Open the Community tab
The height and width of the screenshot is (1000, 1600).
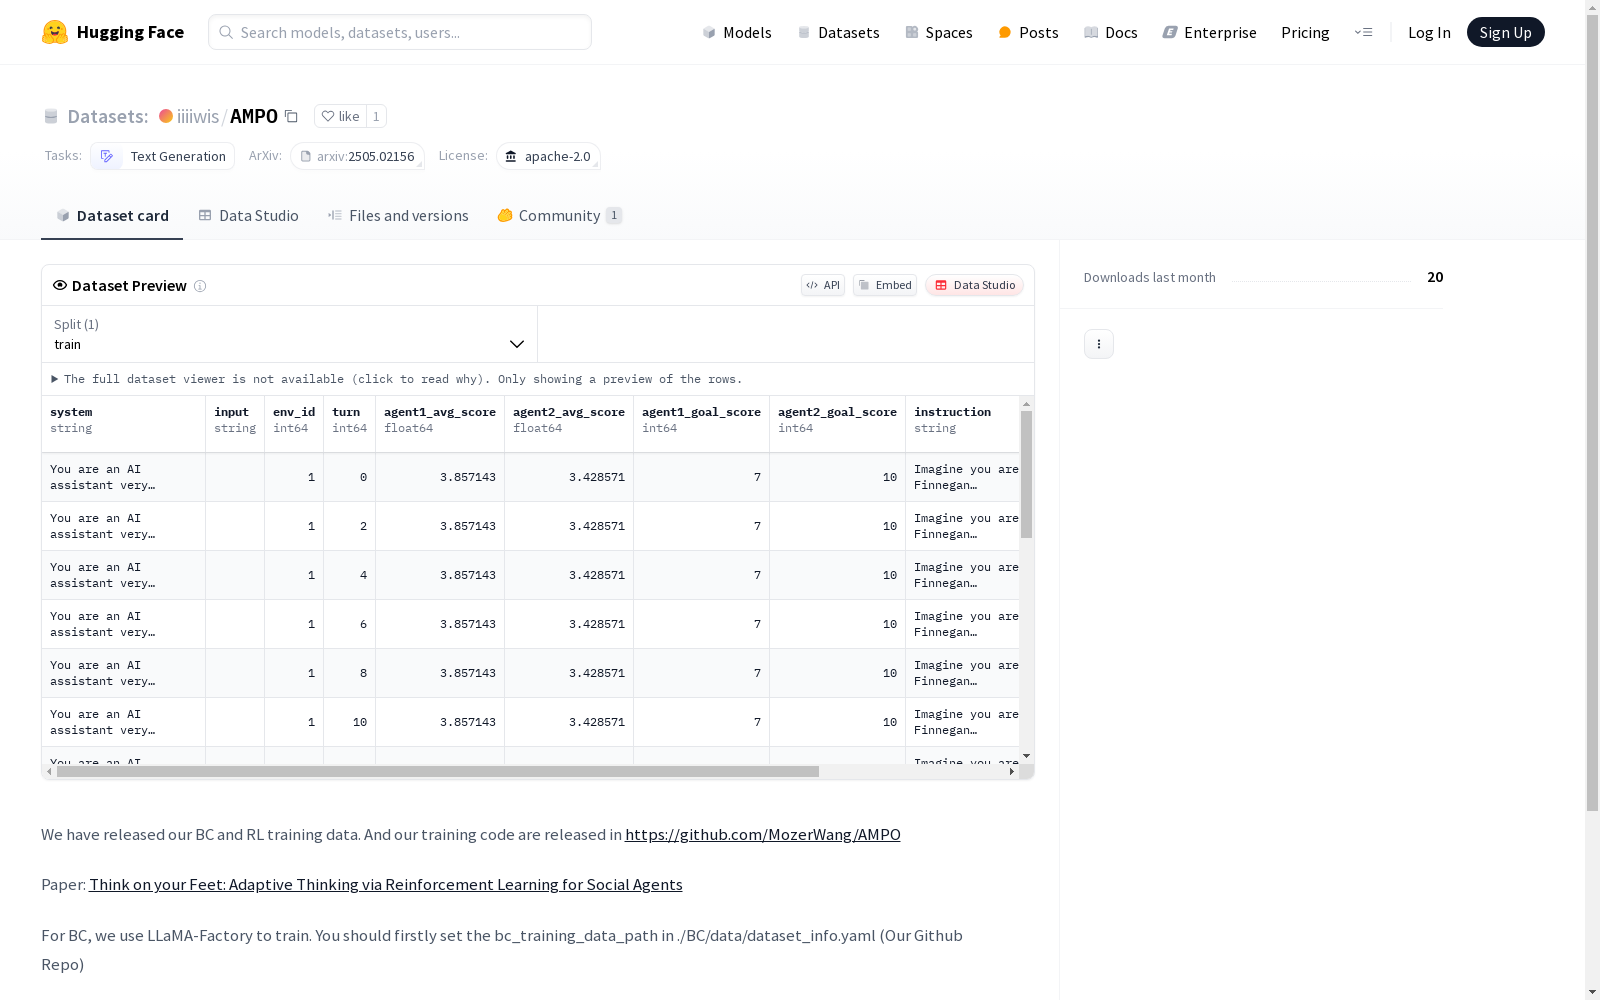(560, 216)
